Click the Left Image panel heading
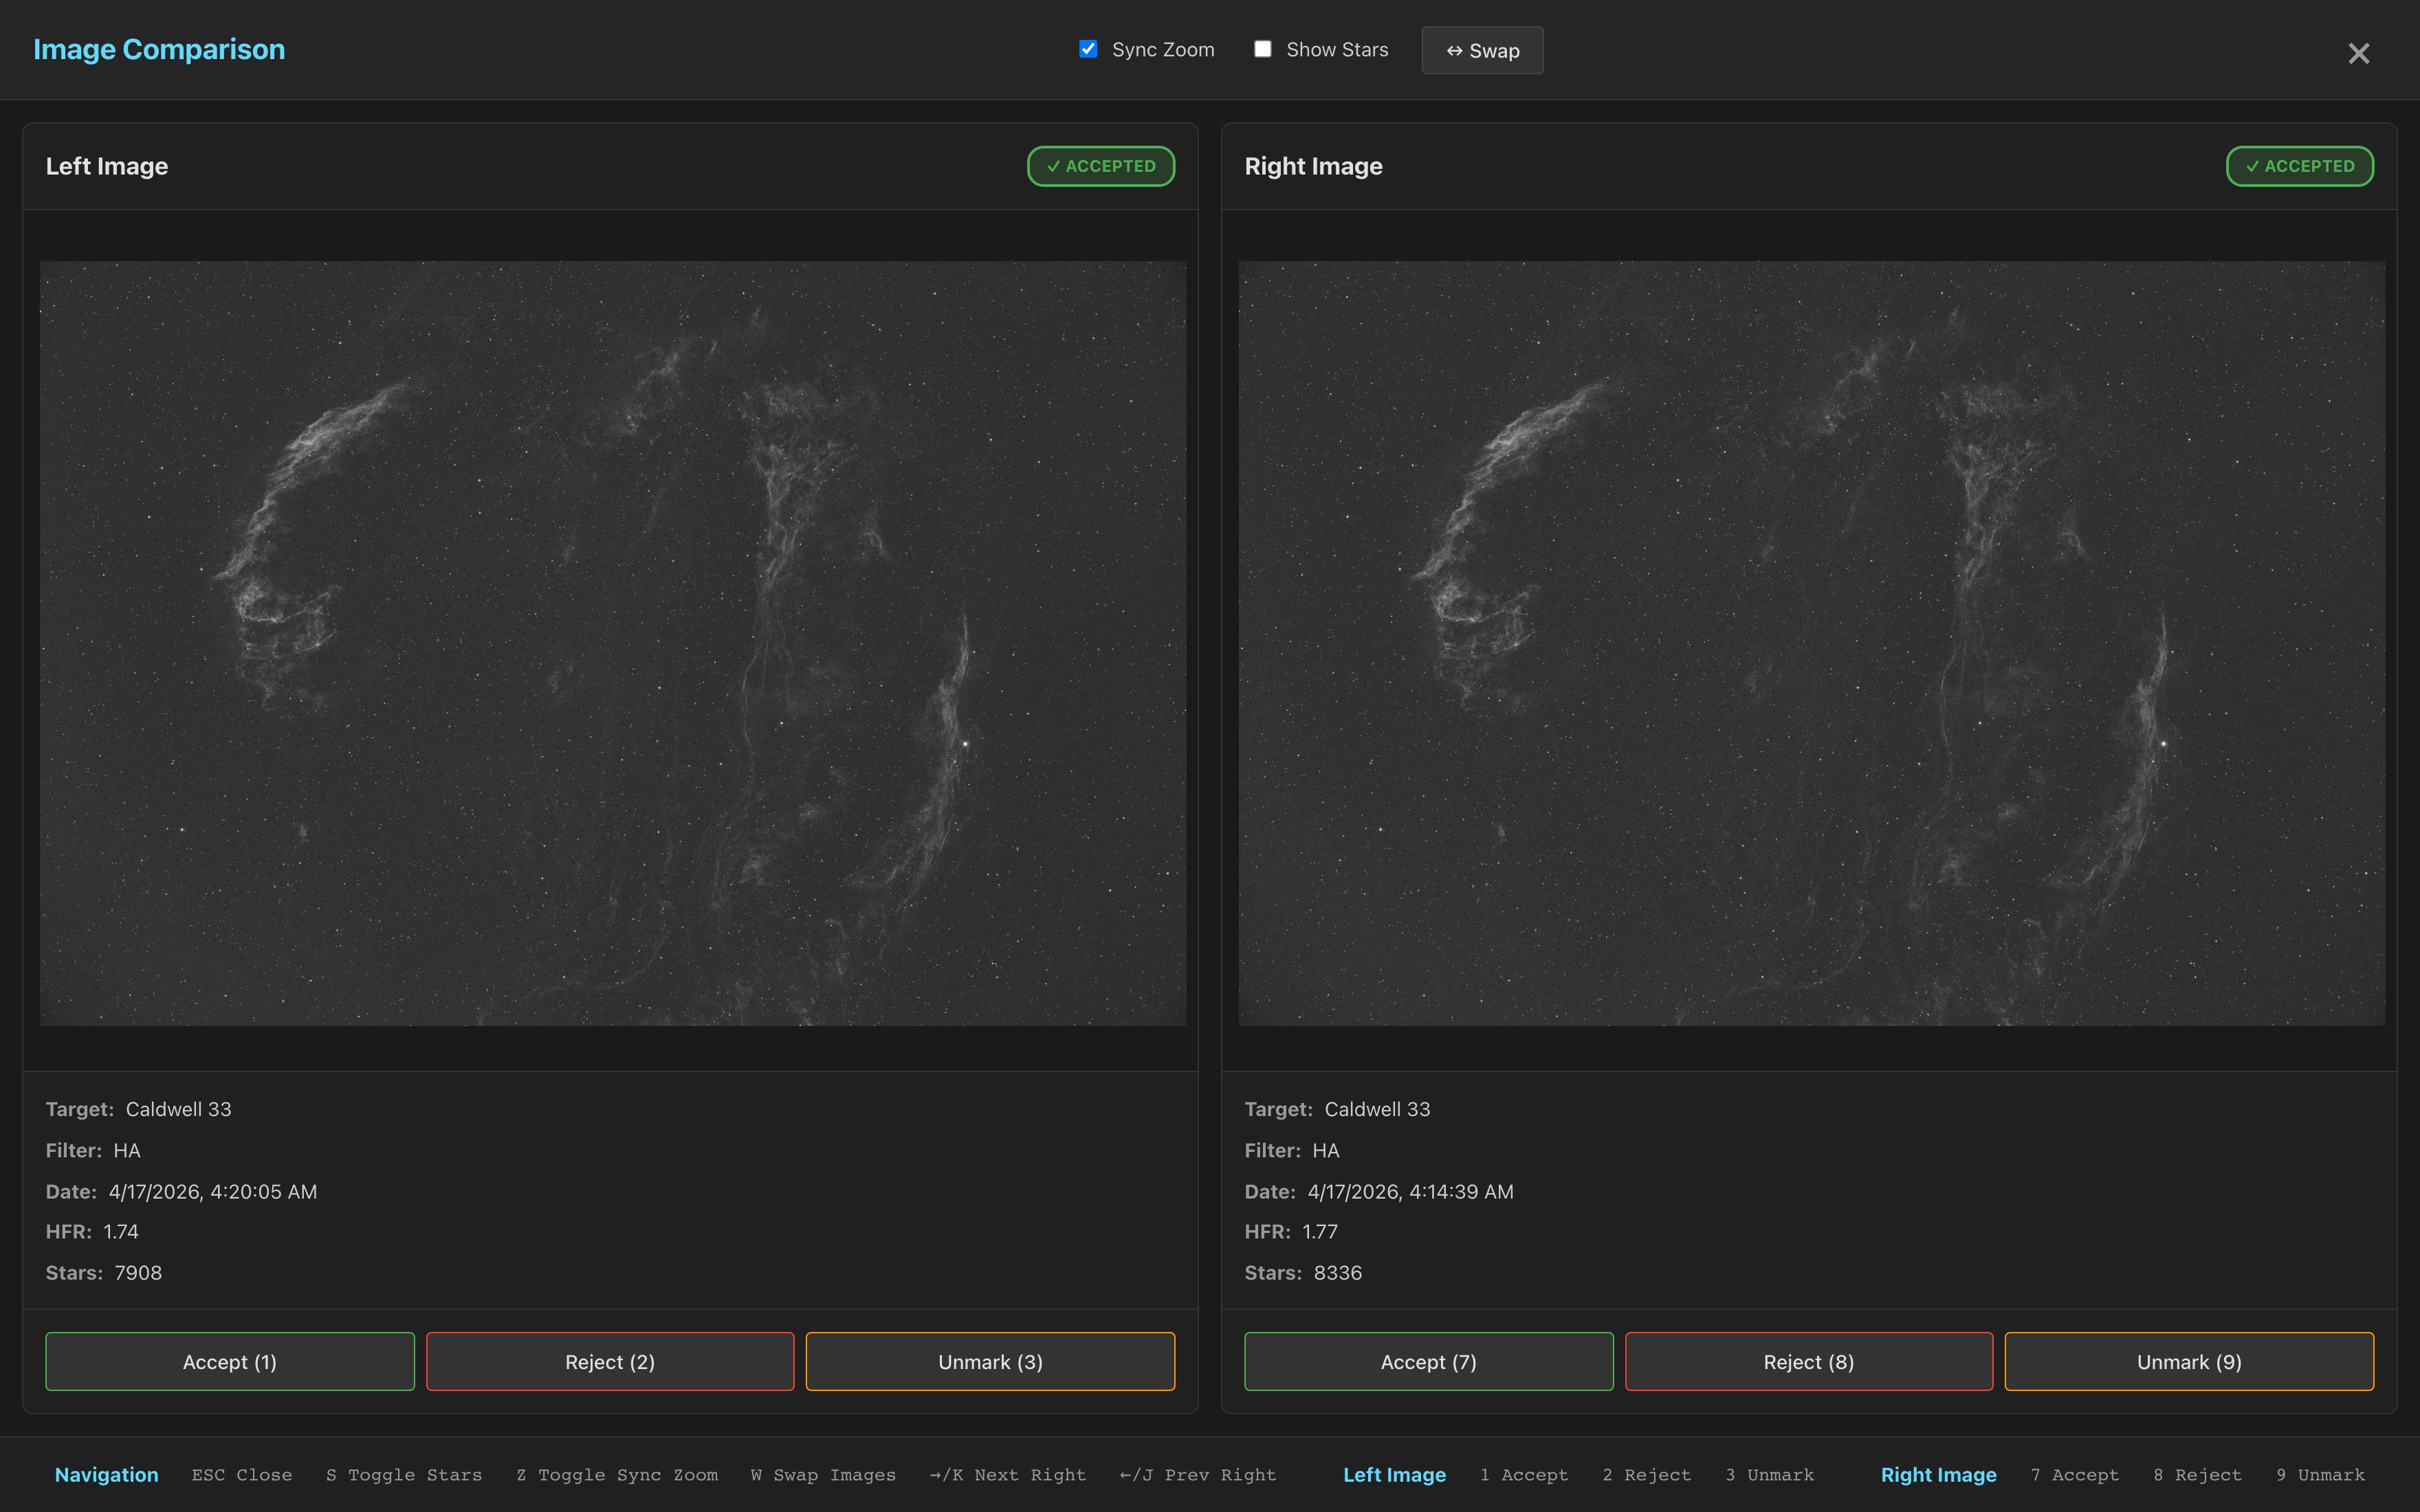 [x=107, y=166]
